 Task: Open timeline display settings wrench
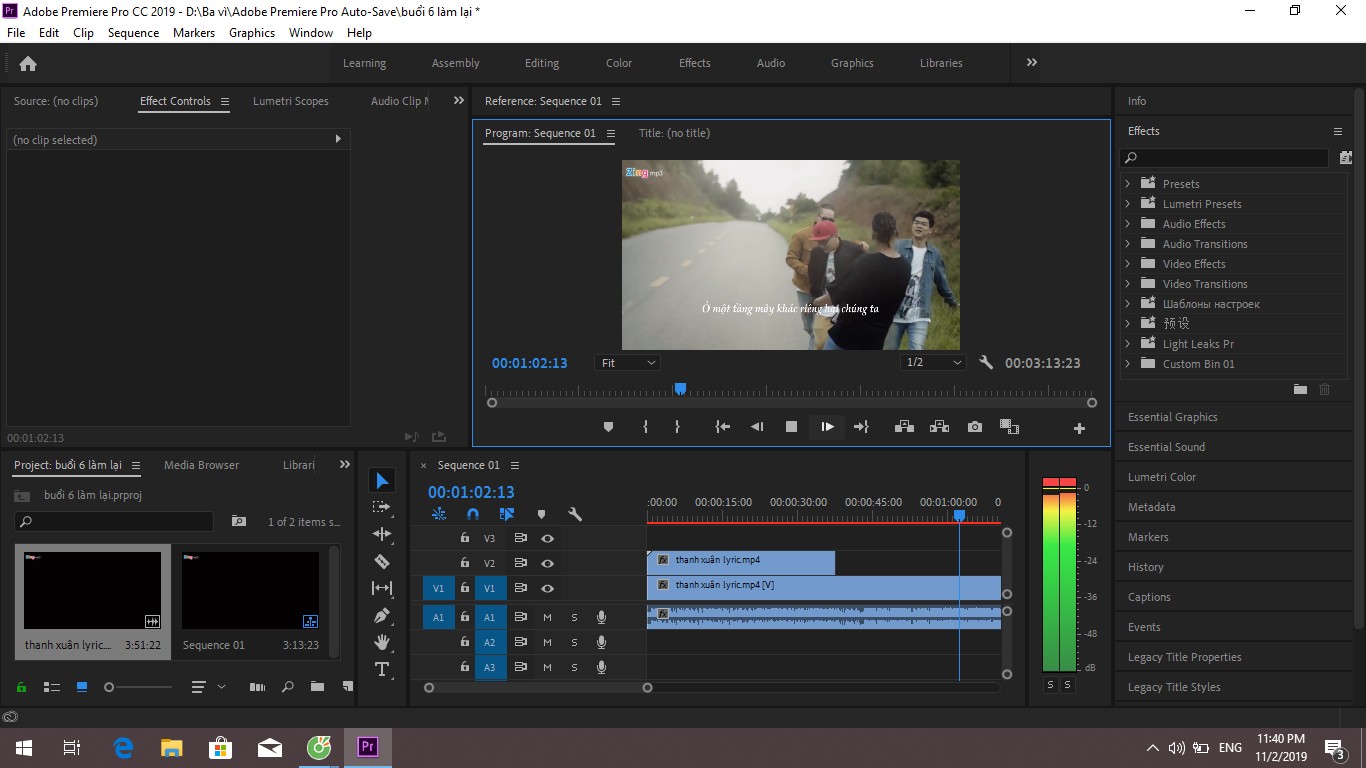click(575, 514)
